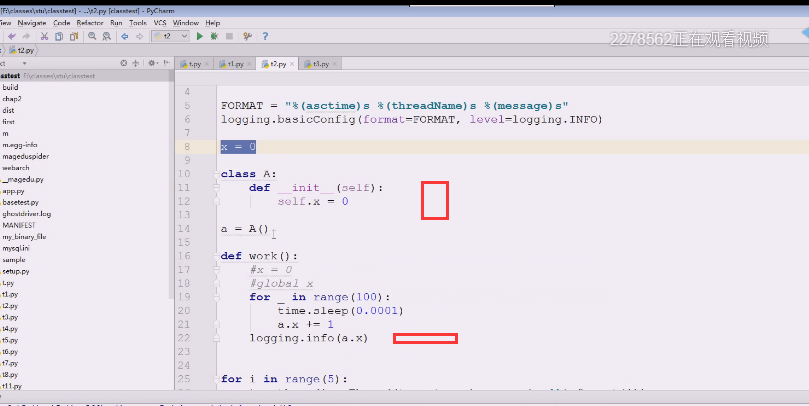
Task: Run t2 with the green play icon
Action: pyautogui.click(x=200, y=36)
